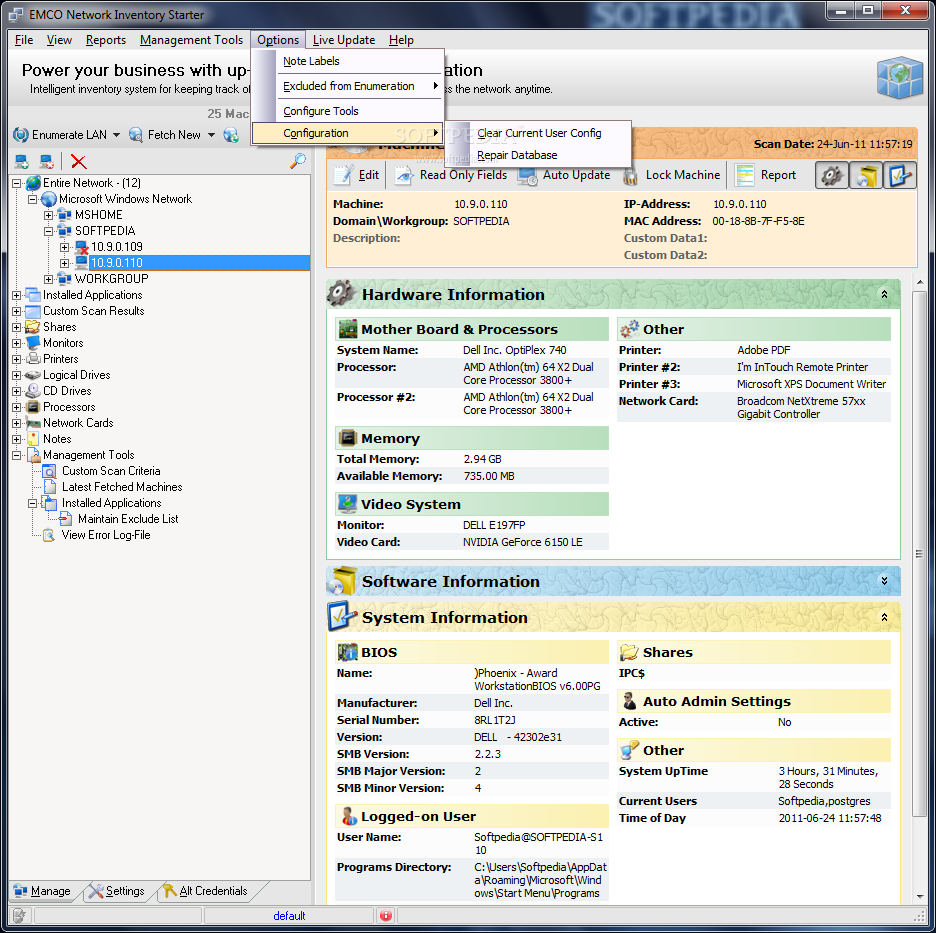Viewport: 936px width, 933px height.
Task: Click the add machine icon above tree
Action: [x=22, y=161]
